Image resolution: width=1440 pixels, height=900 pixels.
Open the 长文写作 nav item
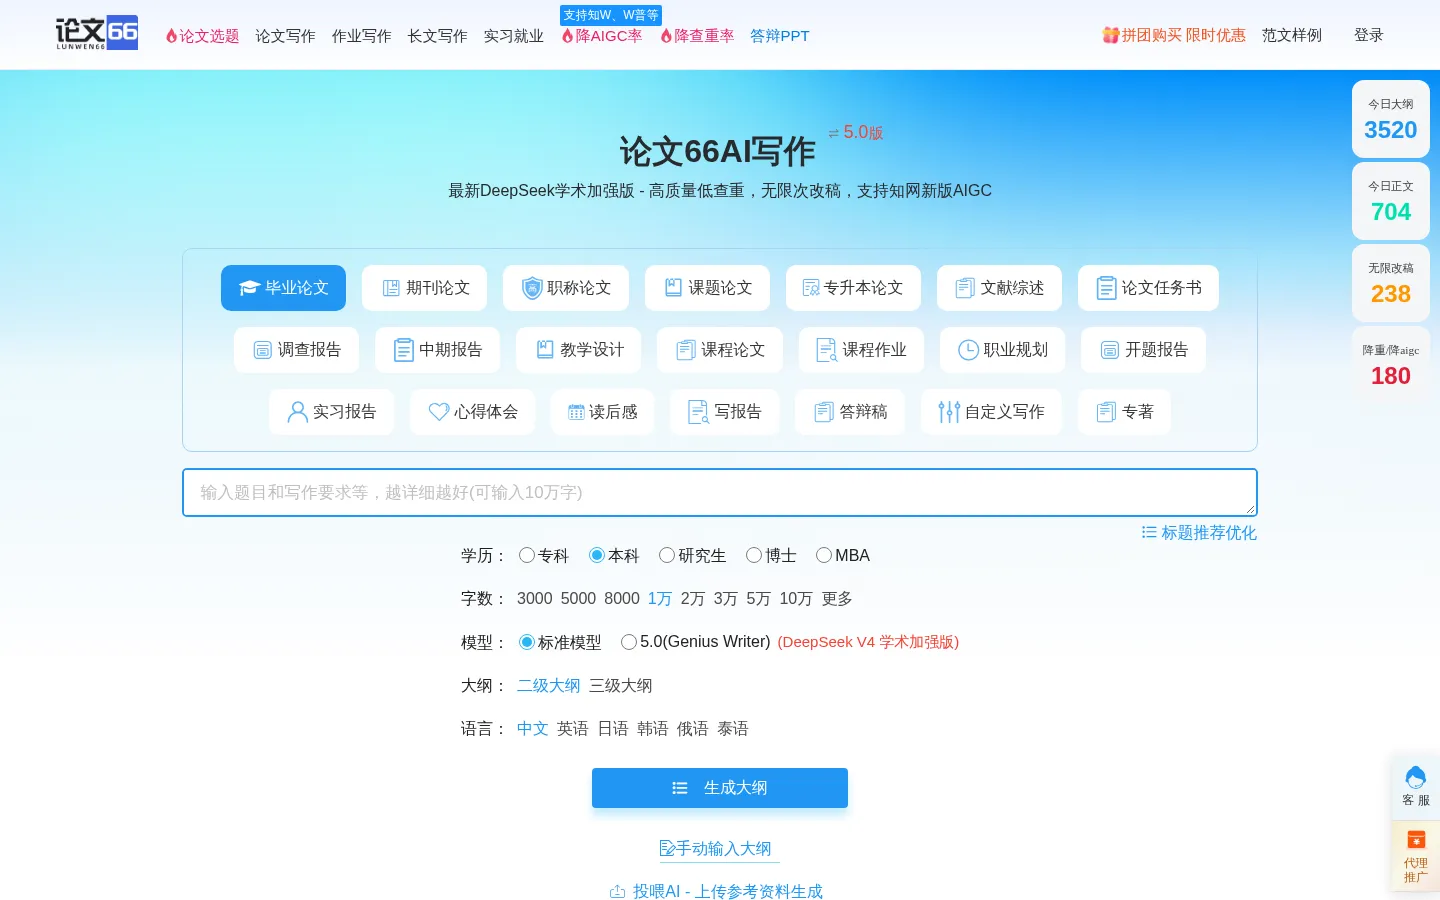[x=437, y=36]
